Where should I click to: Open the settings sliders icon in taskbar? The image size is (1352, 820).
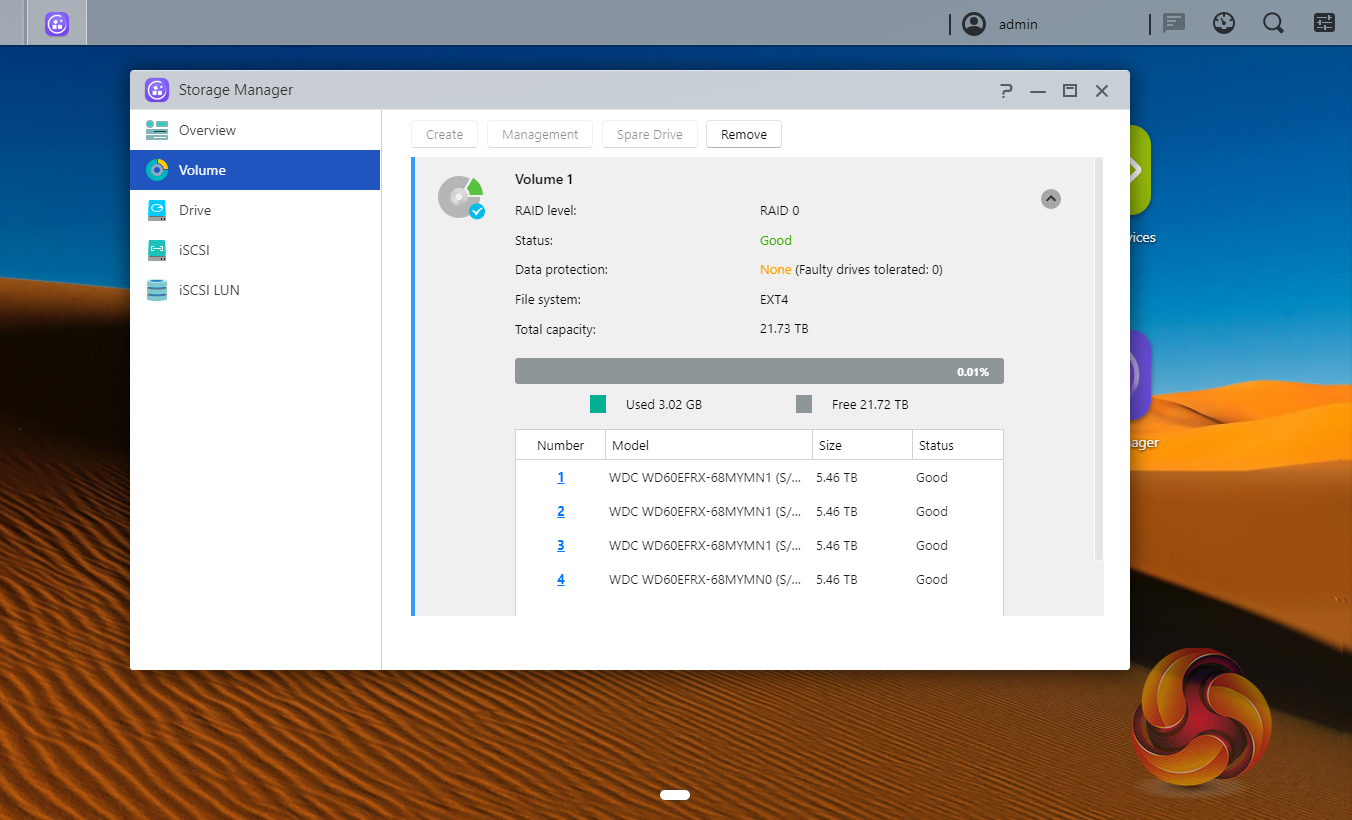coord(1324,23)
